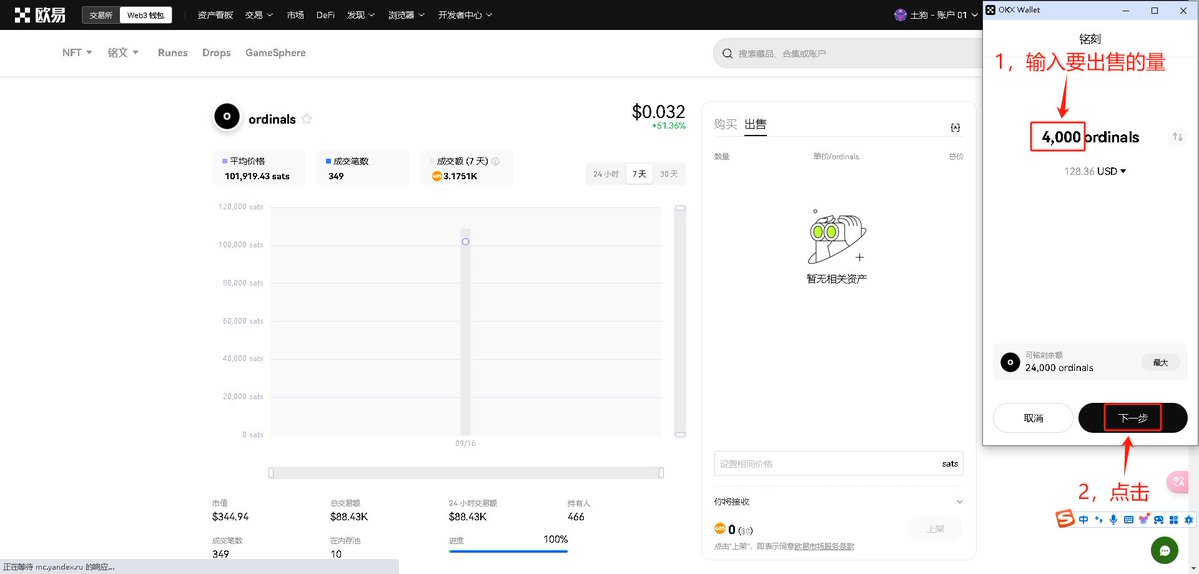This screenshot has height=574, width=1199.
Task: Click the 最大 max amount button
Action: point(1160,362)
